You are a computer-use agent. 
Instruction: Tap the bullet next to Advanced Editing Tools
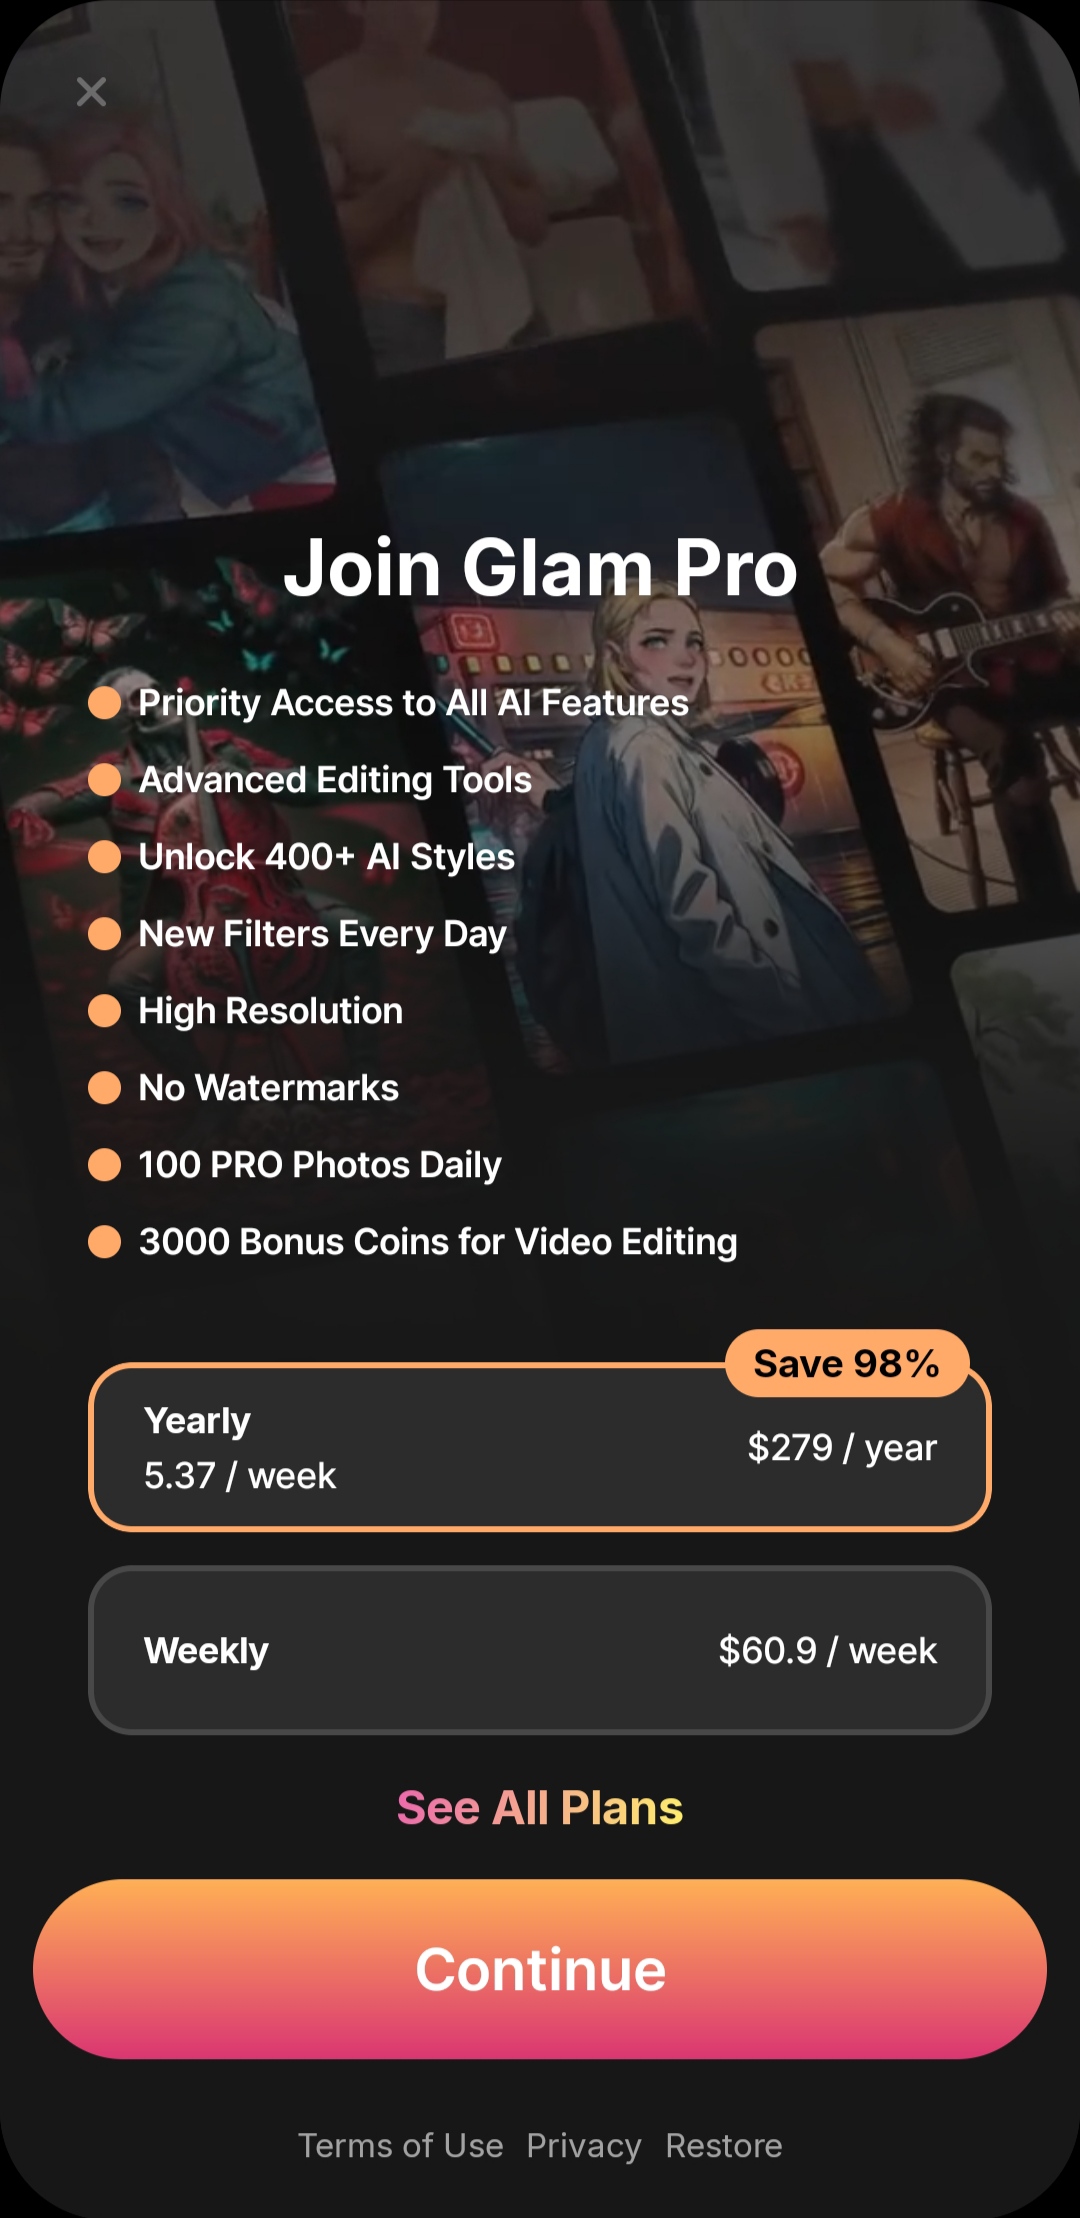point(105,780)
